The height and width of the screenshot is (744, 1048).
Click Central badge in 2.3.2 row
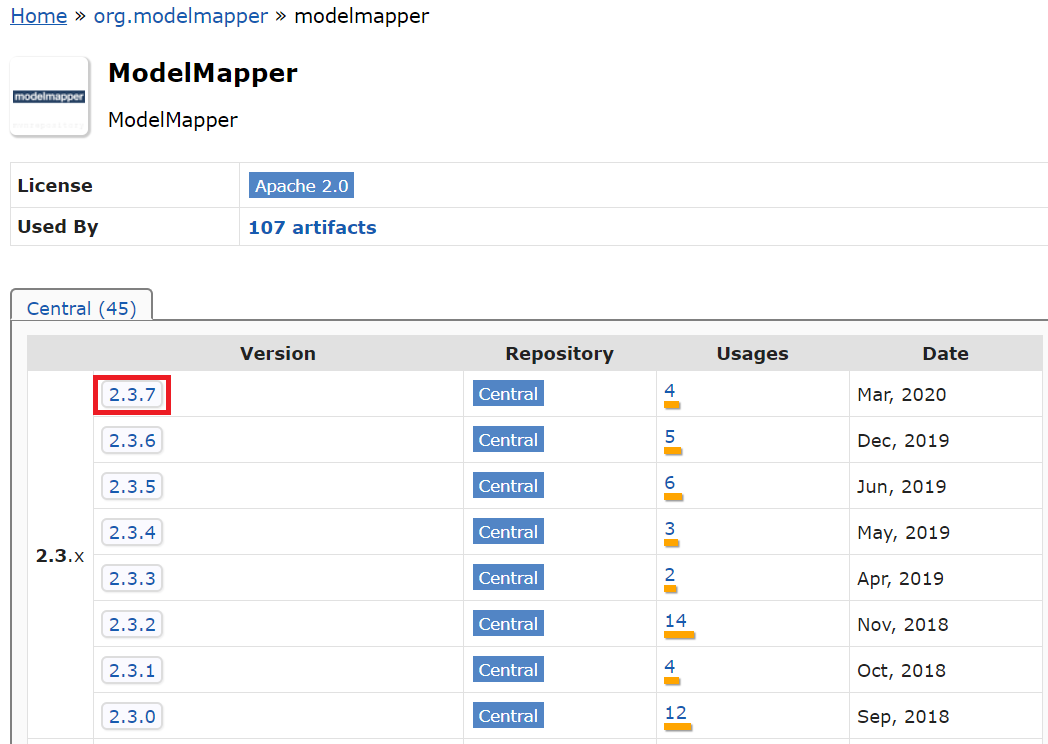508,624
